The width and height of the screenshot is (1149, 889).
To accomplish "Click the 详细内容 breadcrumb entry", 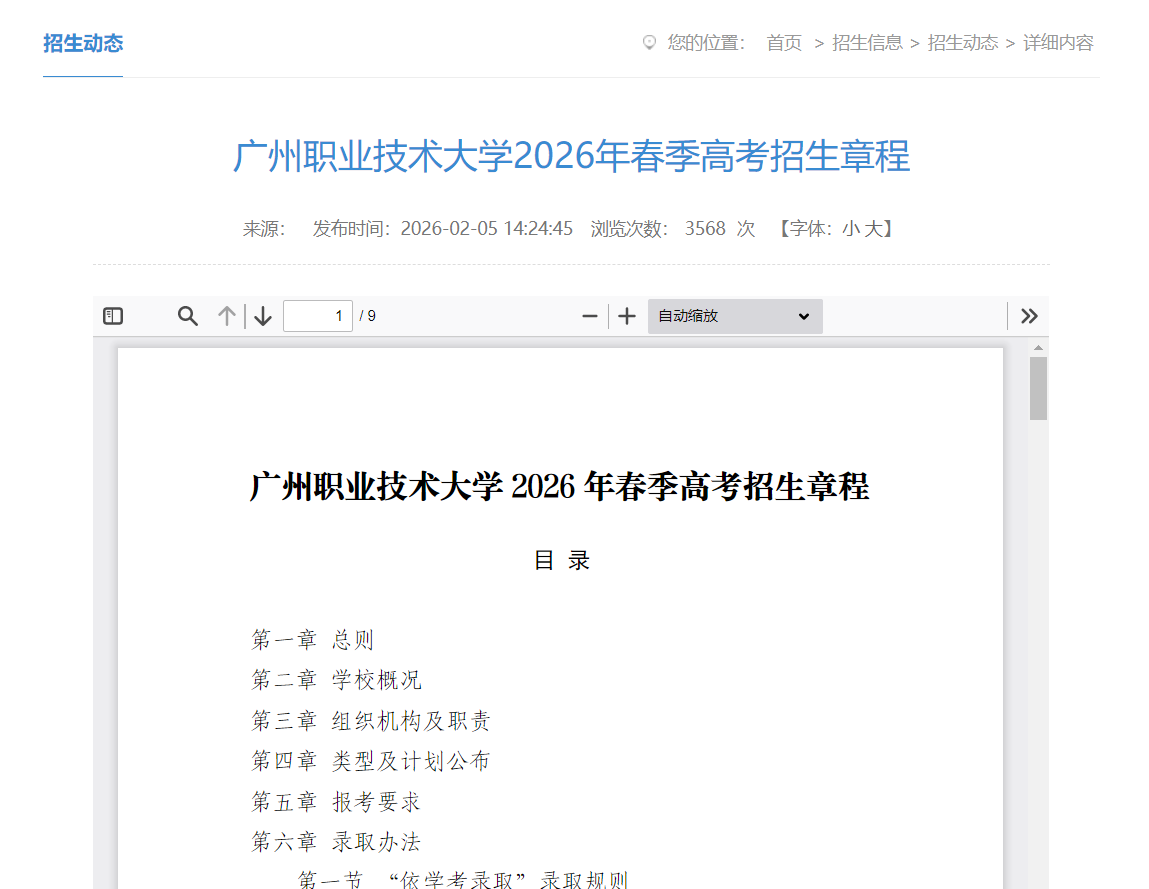I will [1057, 42].
